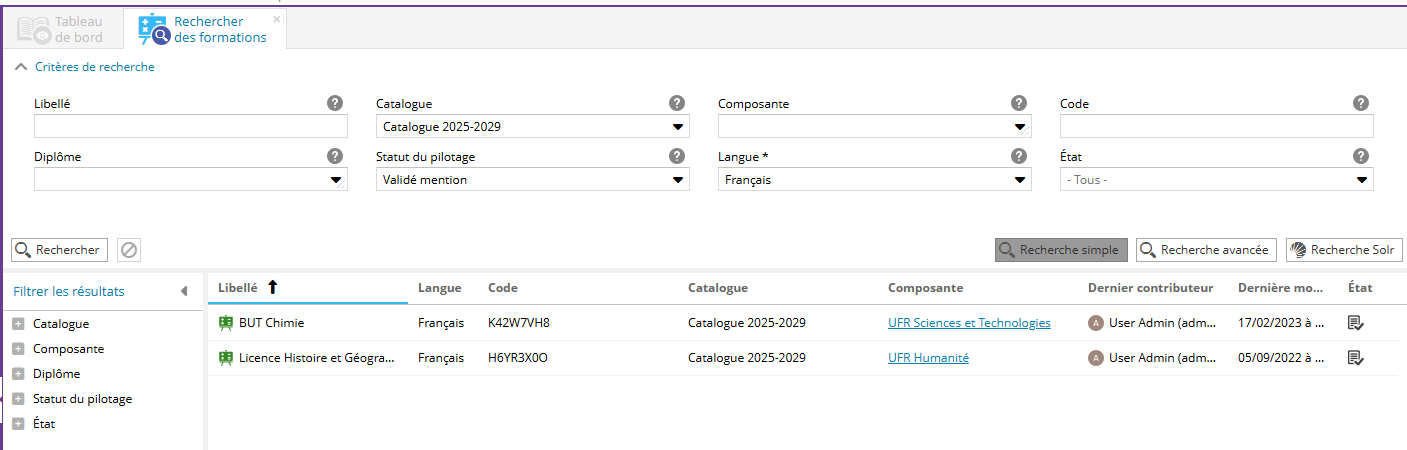Select the Rechercher des formations tab

205,30
